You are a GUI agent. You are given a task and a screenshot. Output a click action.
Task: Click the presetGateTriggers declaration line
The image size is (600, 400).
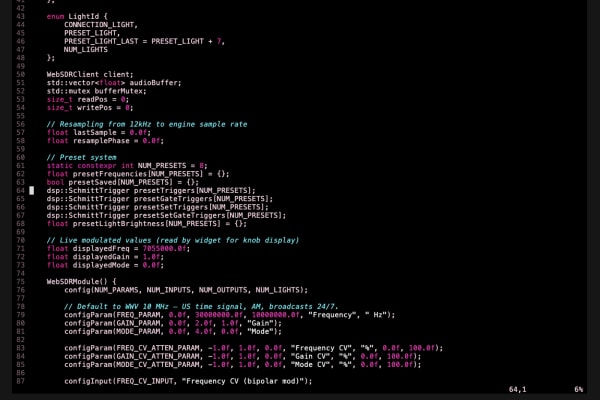[160, 199]
